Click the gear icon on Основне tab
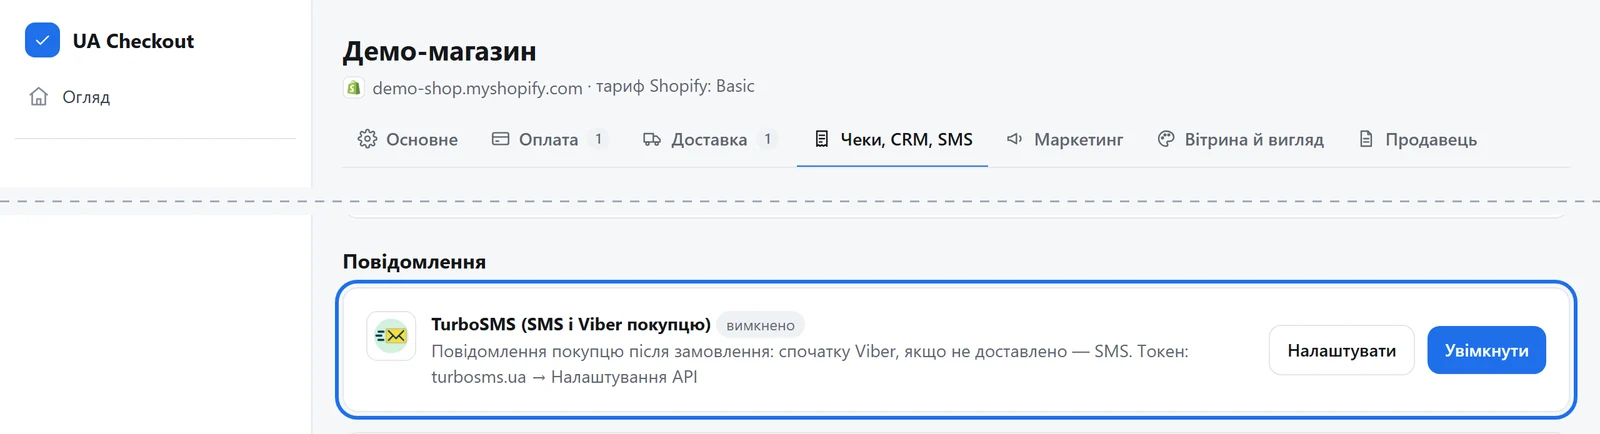Image resolution: width=1600 pixels, height=434 pixels. click(x=367, y=139)
